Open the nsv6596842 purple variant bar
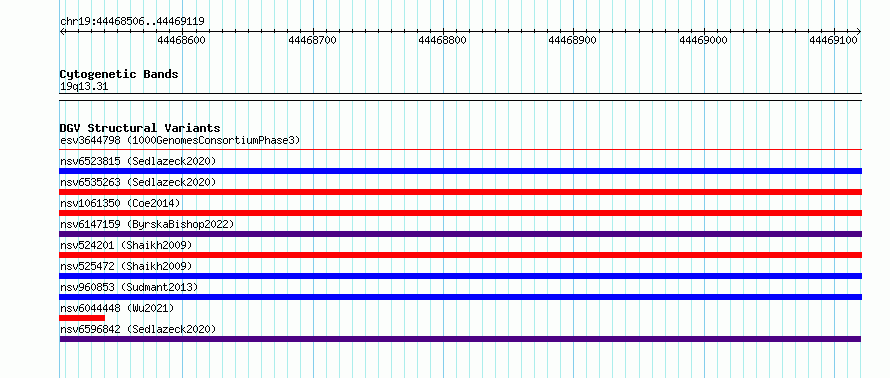890x378 pixels. pos(460,339)
